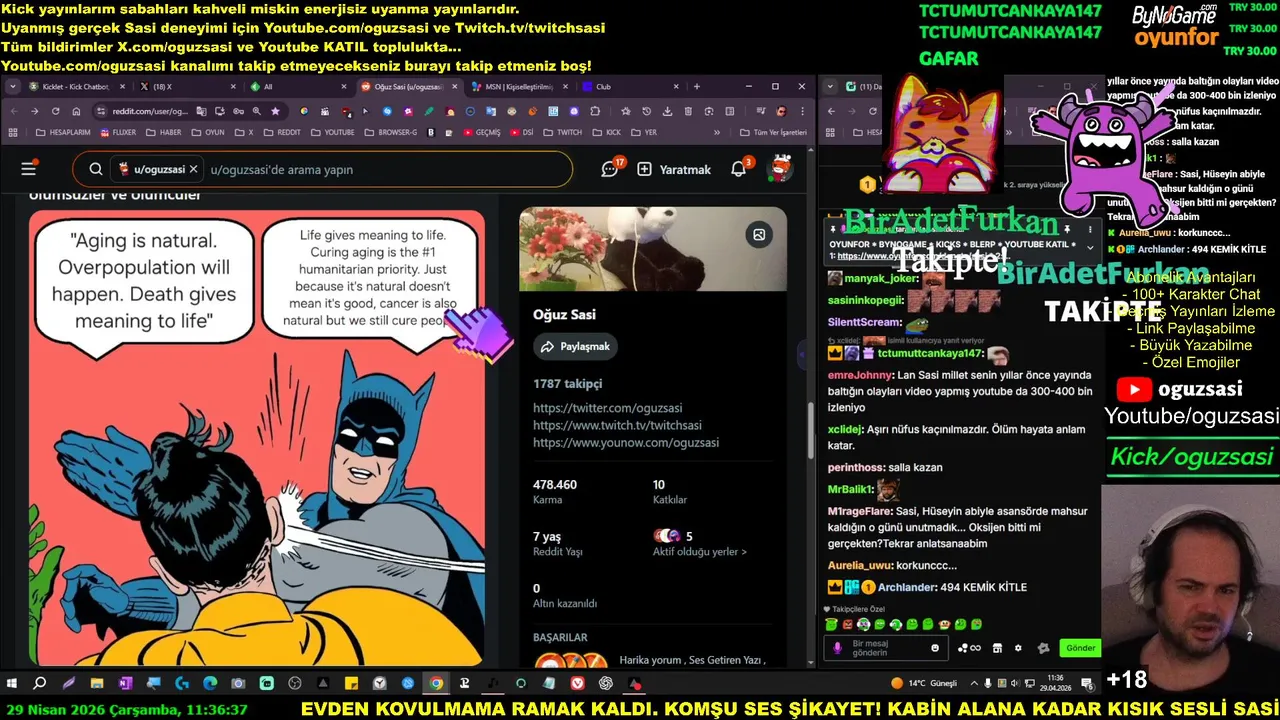Open the twitter.com/oguzsasi profile link
This screenshot has width=1280, height=720.
point(608,408)
